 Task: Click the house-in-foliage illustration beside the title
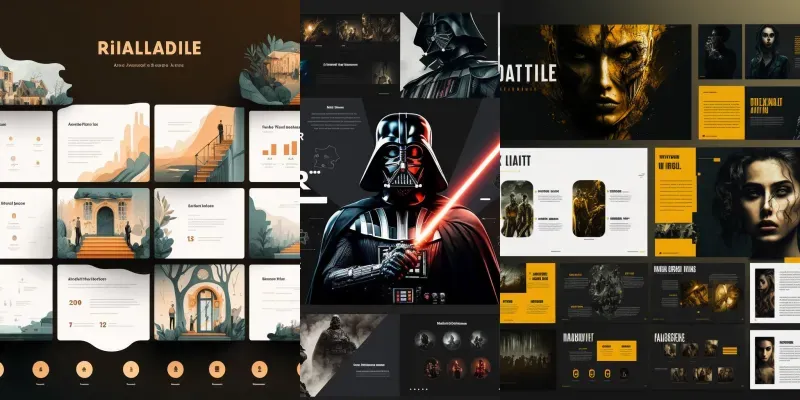click(x=270, y=71)
